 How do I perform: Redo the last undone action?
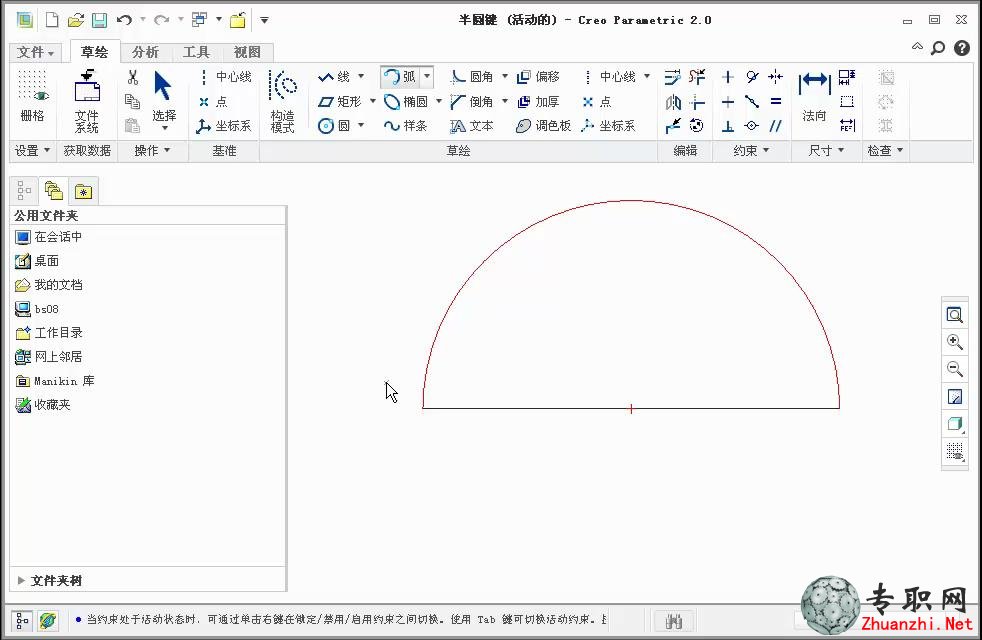click(x=161, y=20)
